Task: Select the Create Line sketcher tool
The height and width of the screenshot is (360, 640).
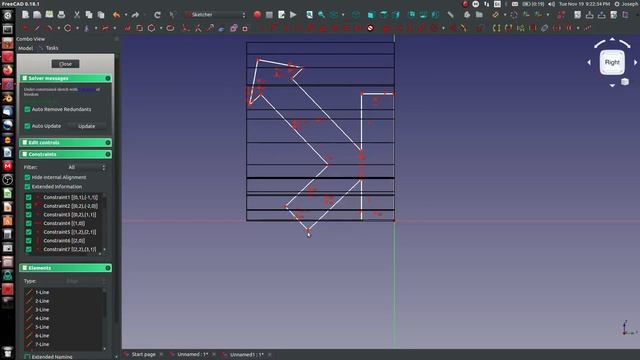Action: [37, 28]
